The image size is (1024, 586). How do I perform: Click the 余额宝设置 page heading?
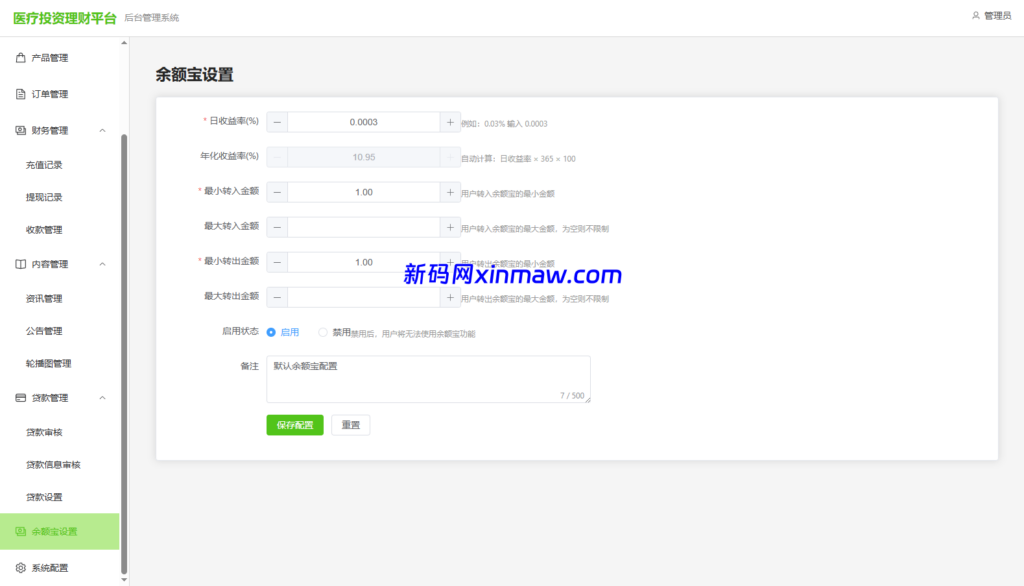point(194,74)
